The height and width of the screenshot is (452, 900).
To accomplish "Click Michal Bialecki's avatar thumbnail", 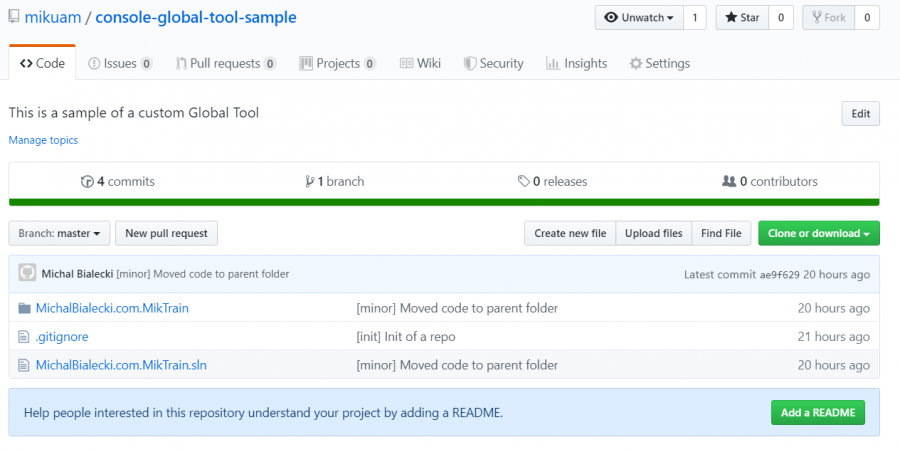I will click(x=27, y=274).
